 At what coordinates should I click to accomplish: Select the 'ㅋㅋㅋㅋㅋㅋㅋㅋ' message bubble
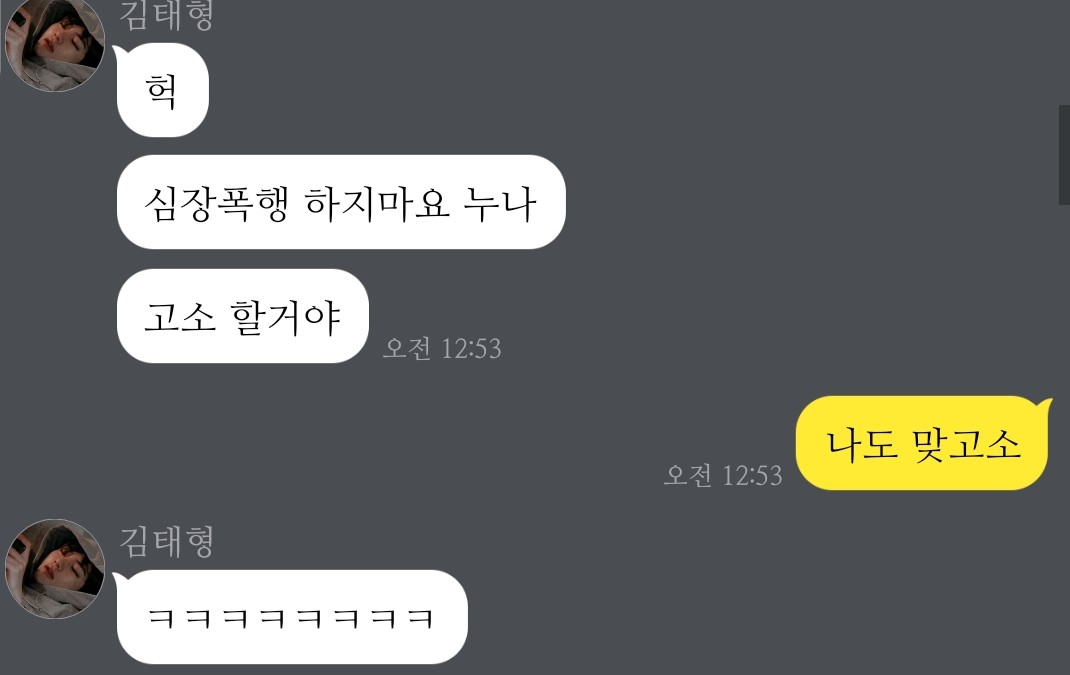[x=291, y=617]
